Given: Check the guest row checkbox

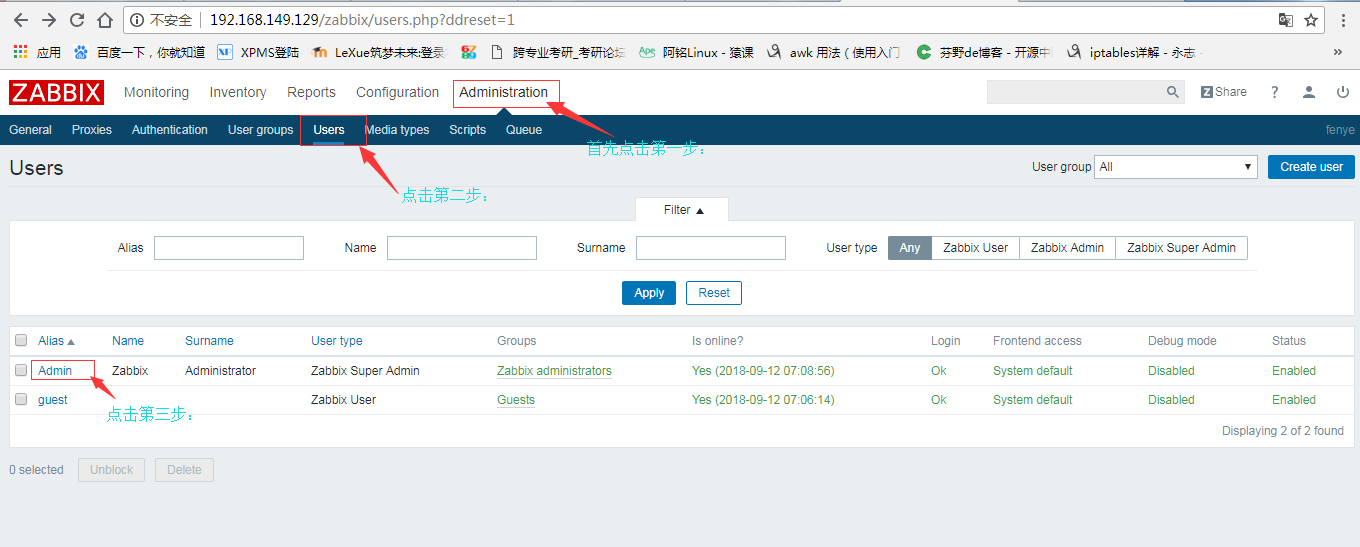Looking at the screenshot, I should tap(21, 399).
